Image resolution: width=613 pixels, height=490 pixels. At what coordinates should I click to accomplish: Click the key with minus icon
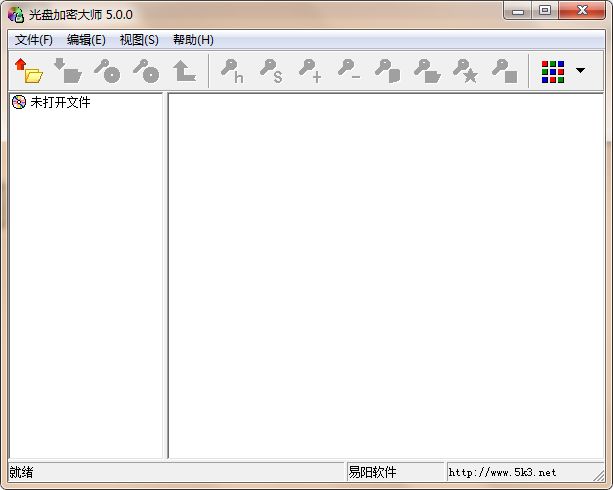pyautogui.click(x=349, y=71)
